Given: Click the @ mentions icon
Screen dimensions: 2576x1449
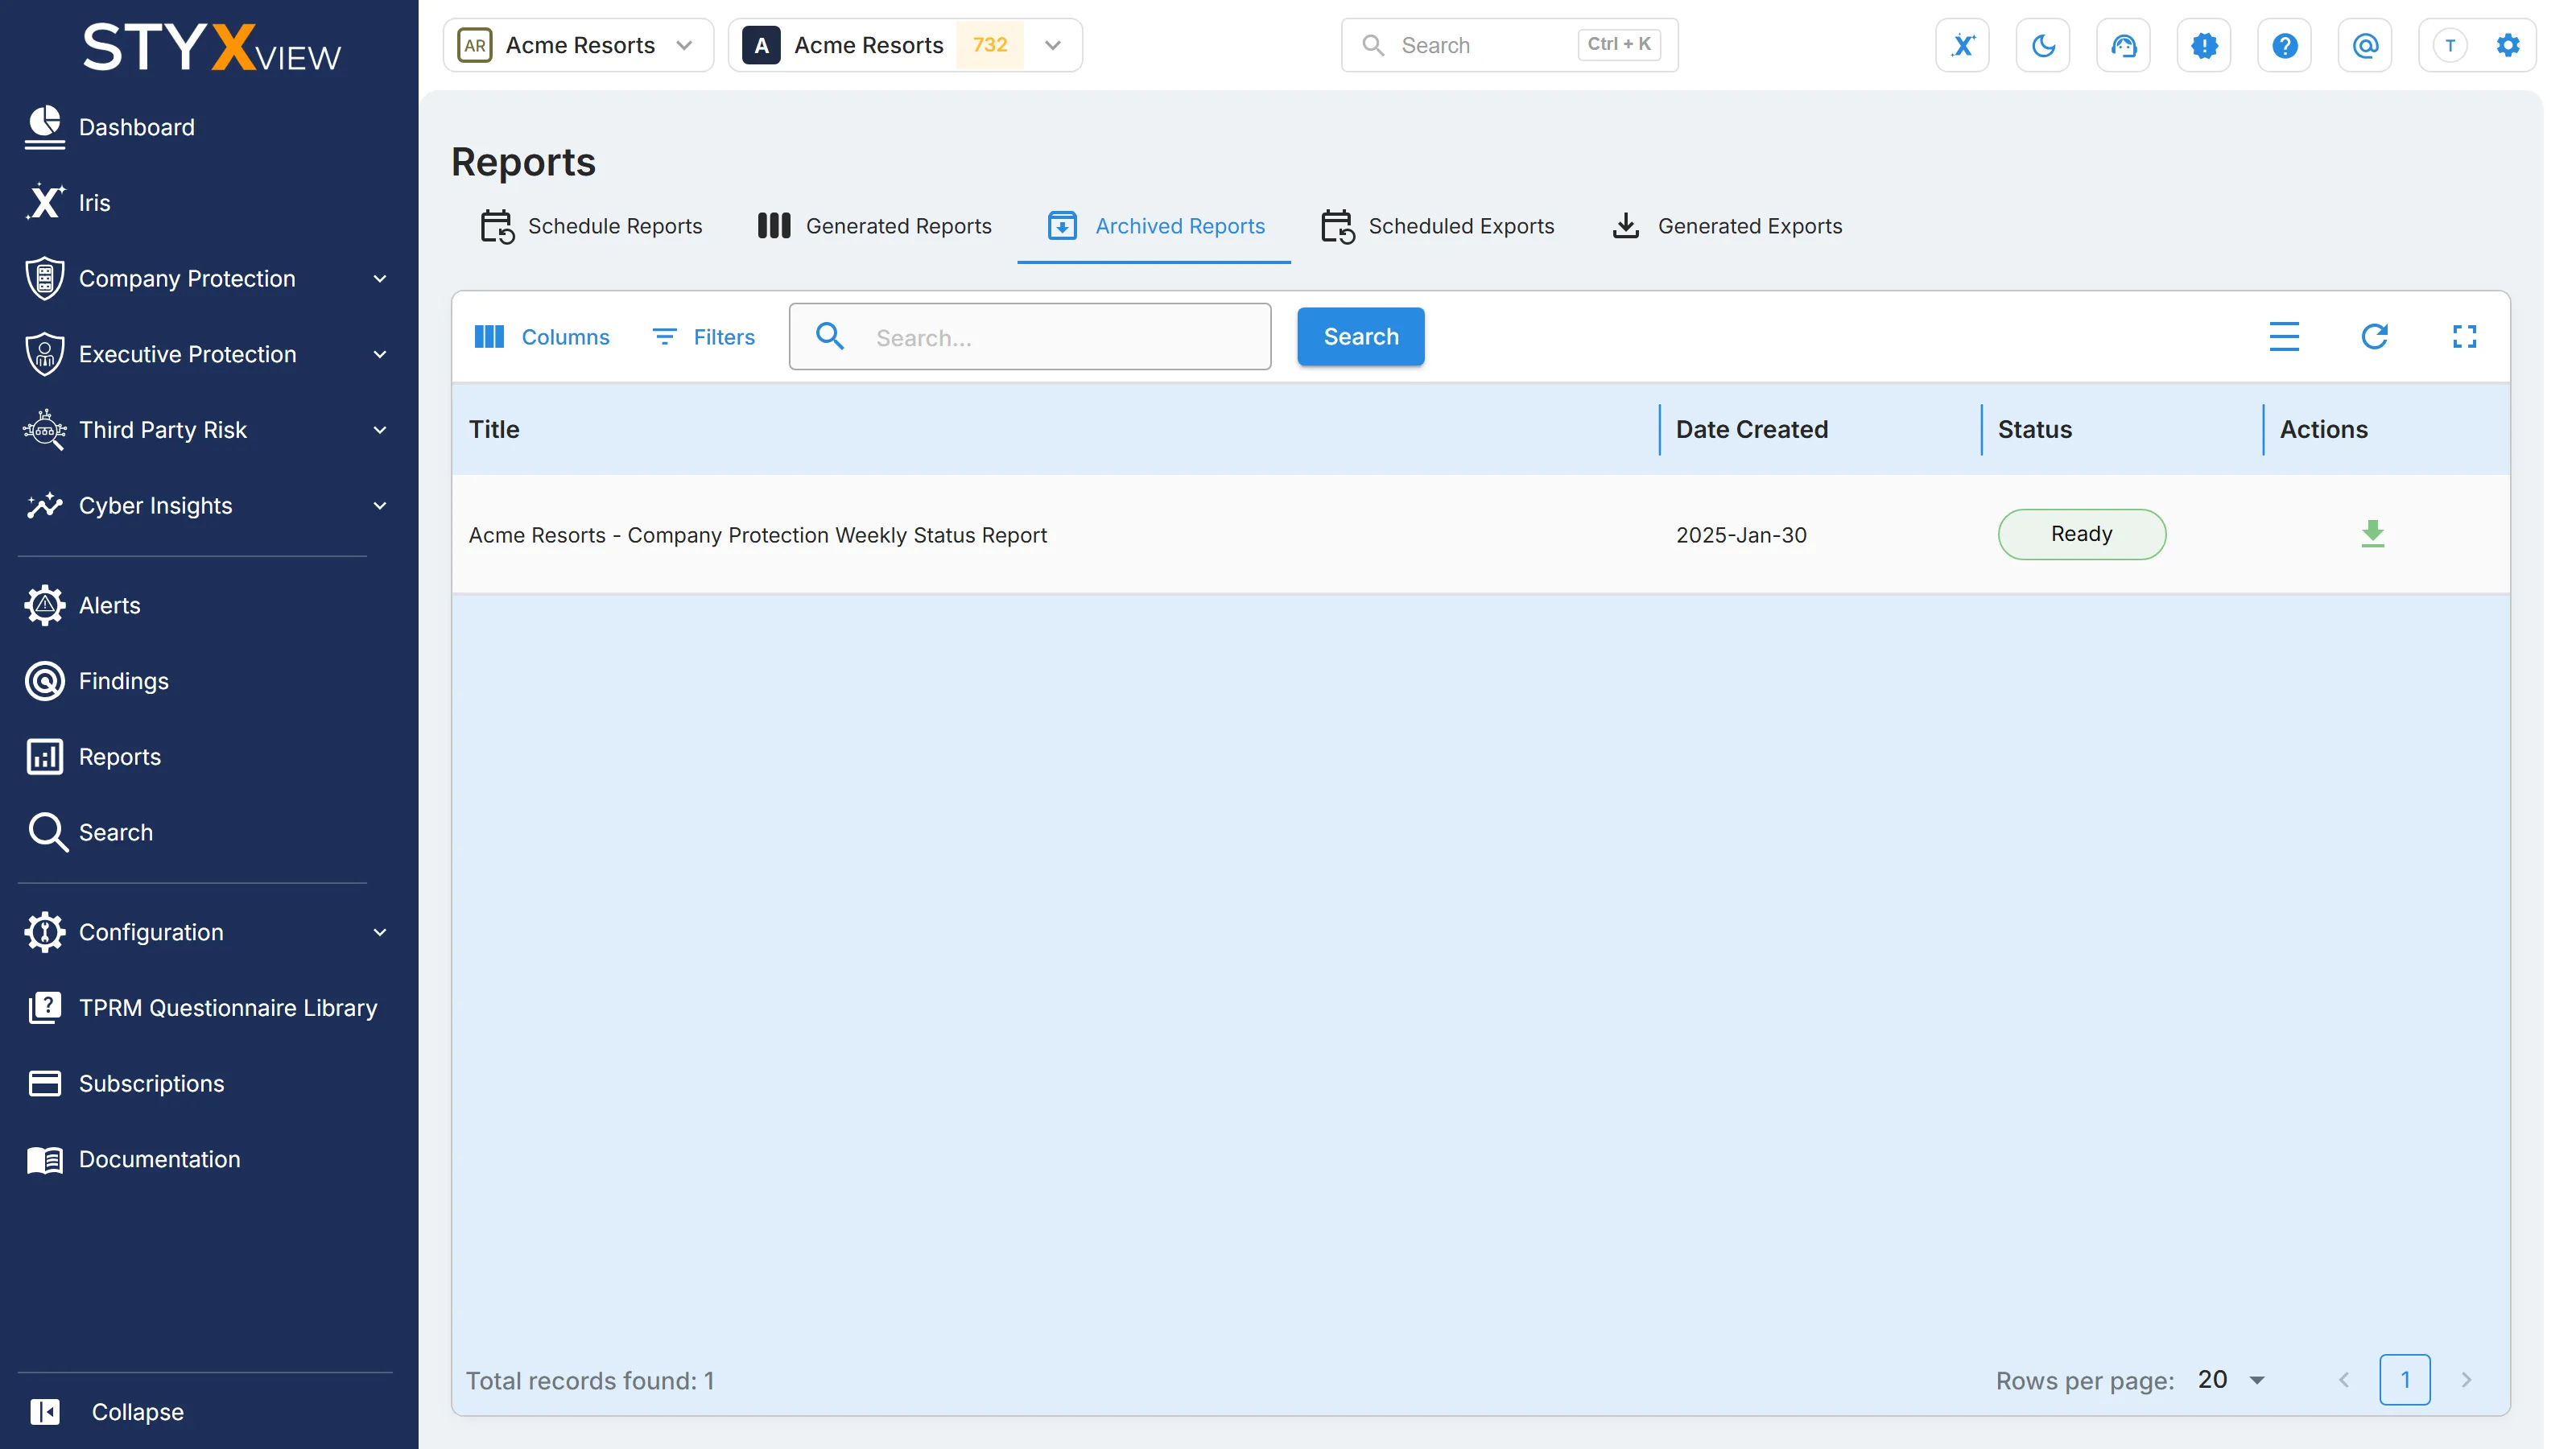Looking at the screenshot, I should [x=2365, y=45].
